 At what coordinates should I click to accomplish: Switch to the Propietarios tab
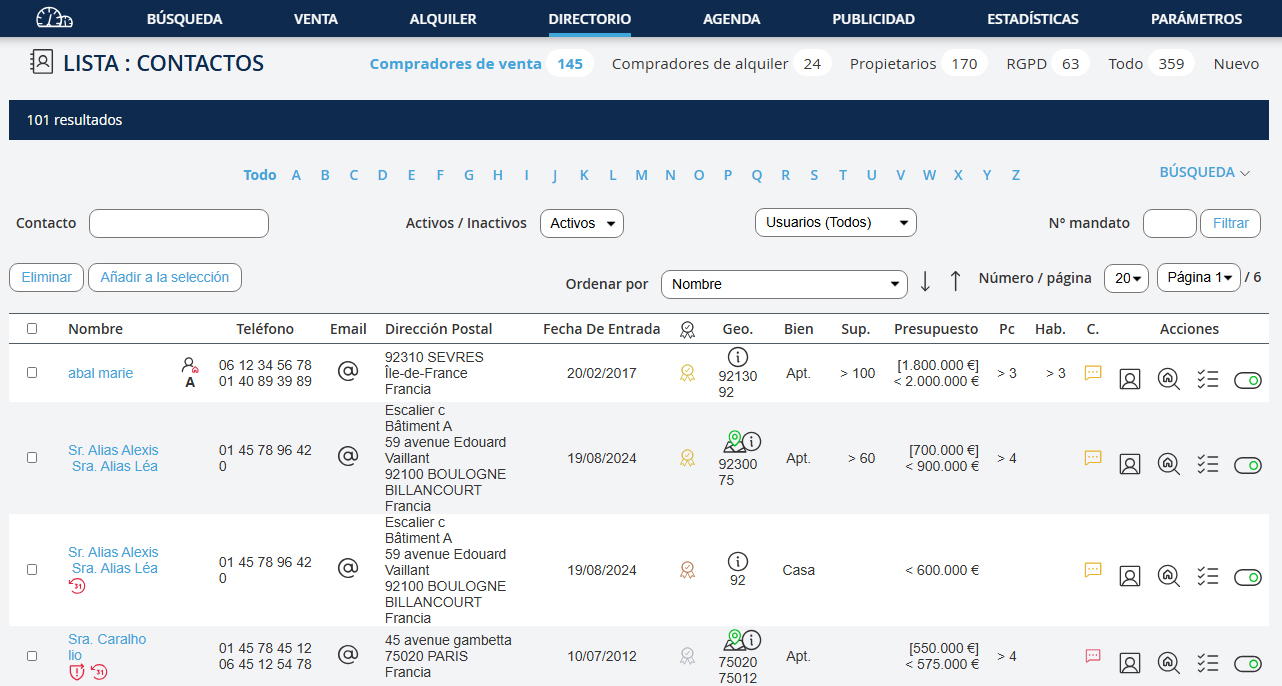pos(893,64)
